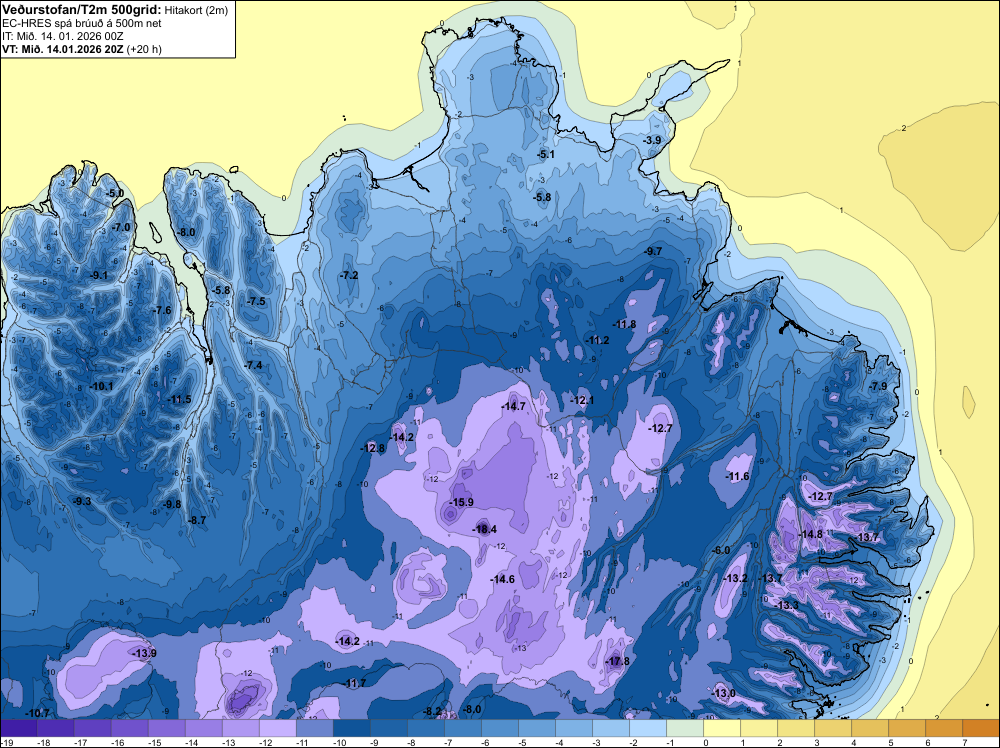Image resolution: width=1000 pixels, height=748 pixels.
Task: Select the -11.8 temperature label
Action: 624,325
